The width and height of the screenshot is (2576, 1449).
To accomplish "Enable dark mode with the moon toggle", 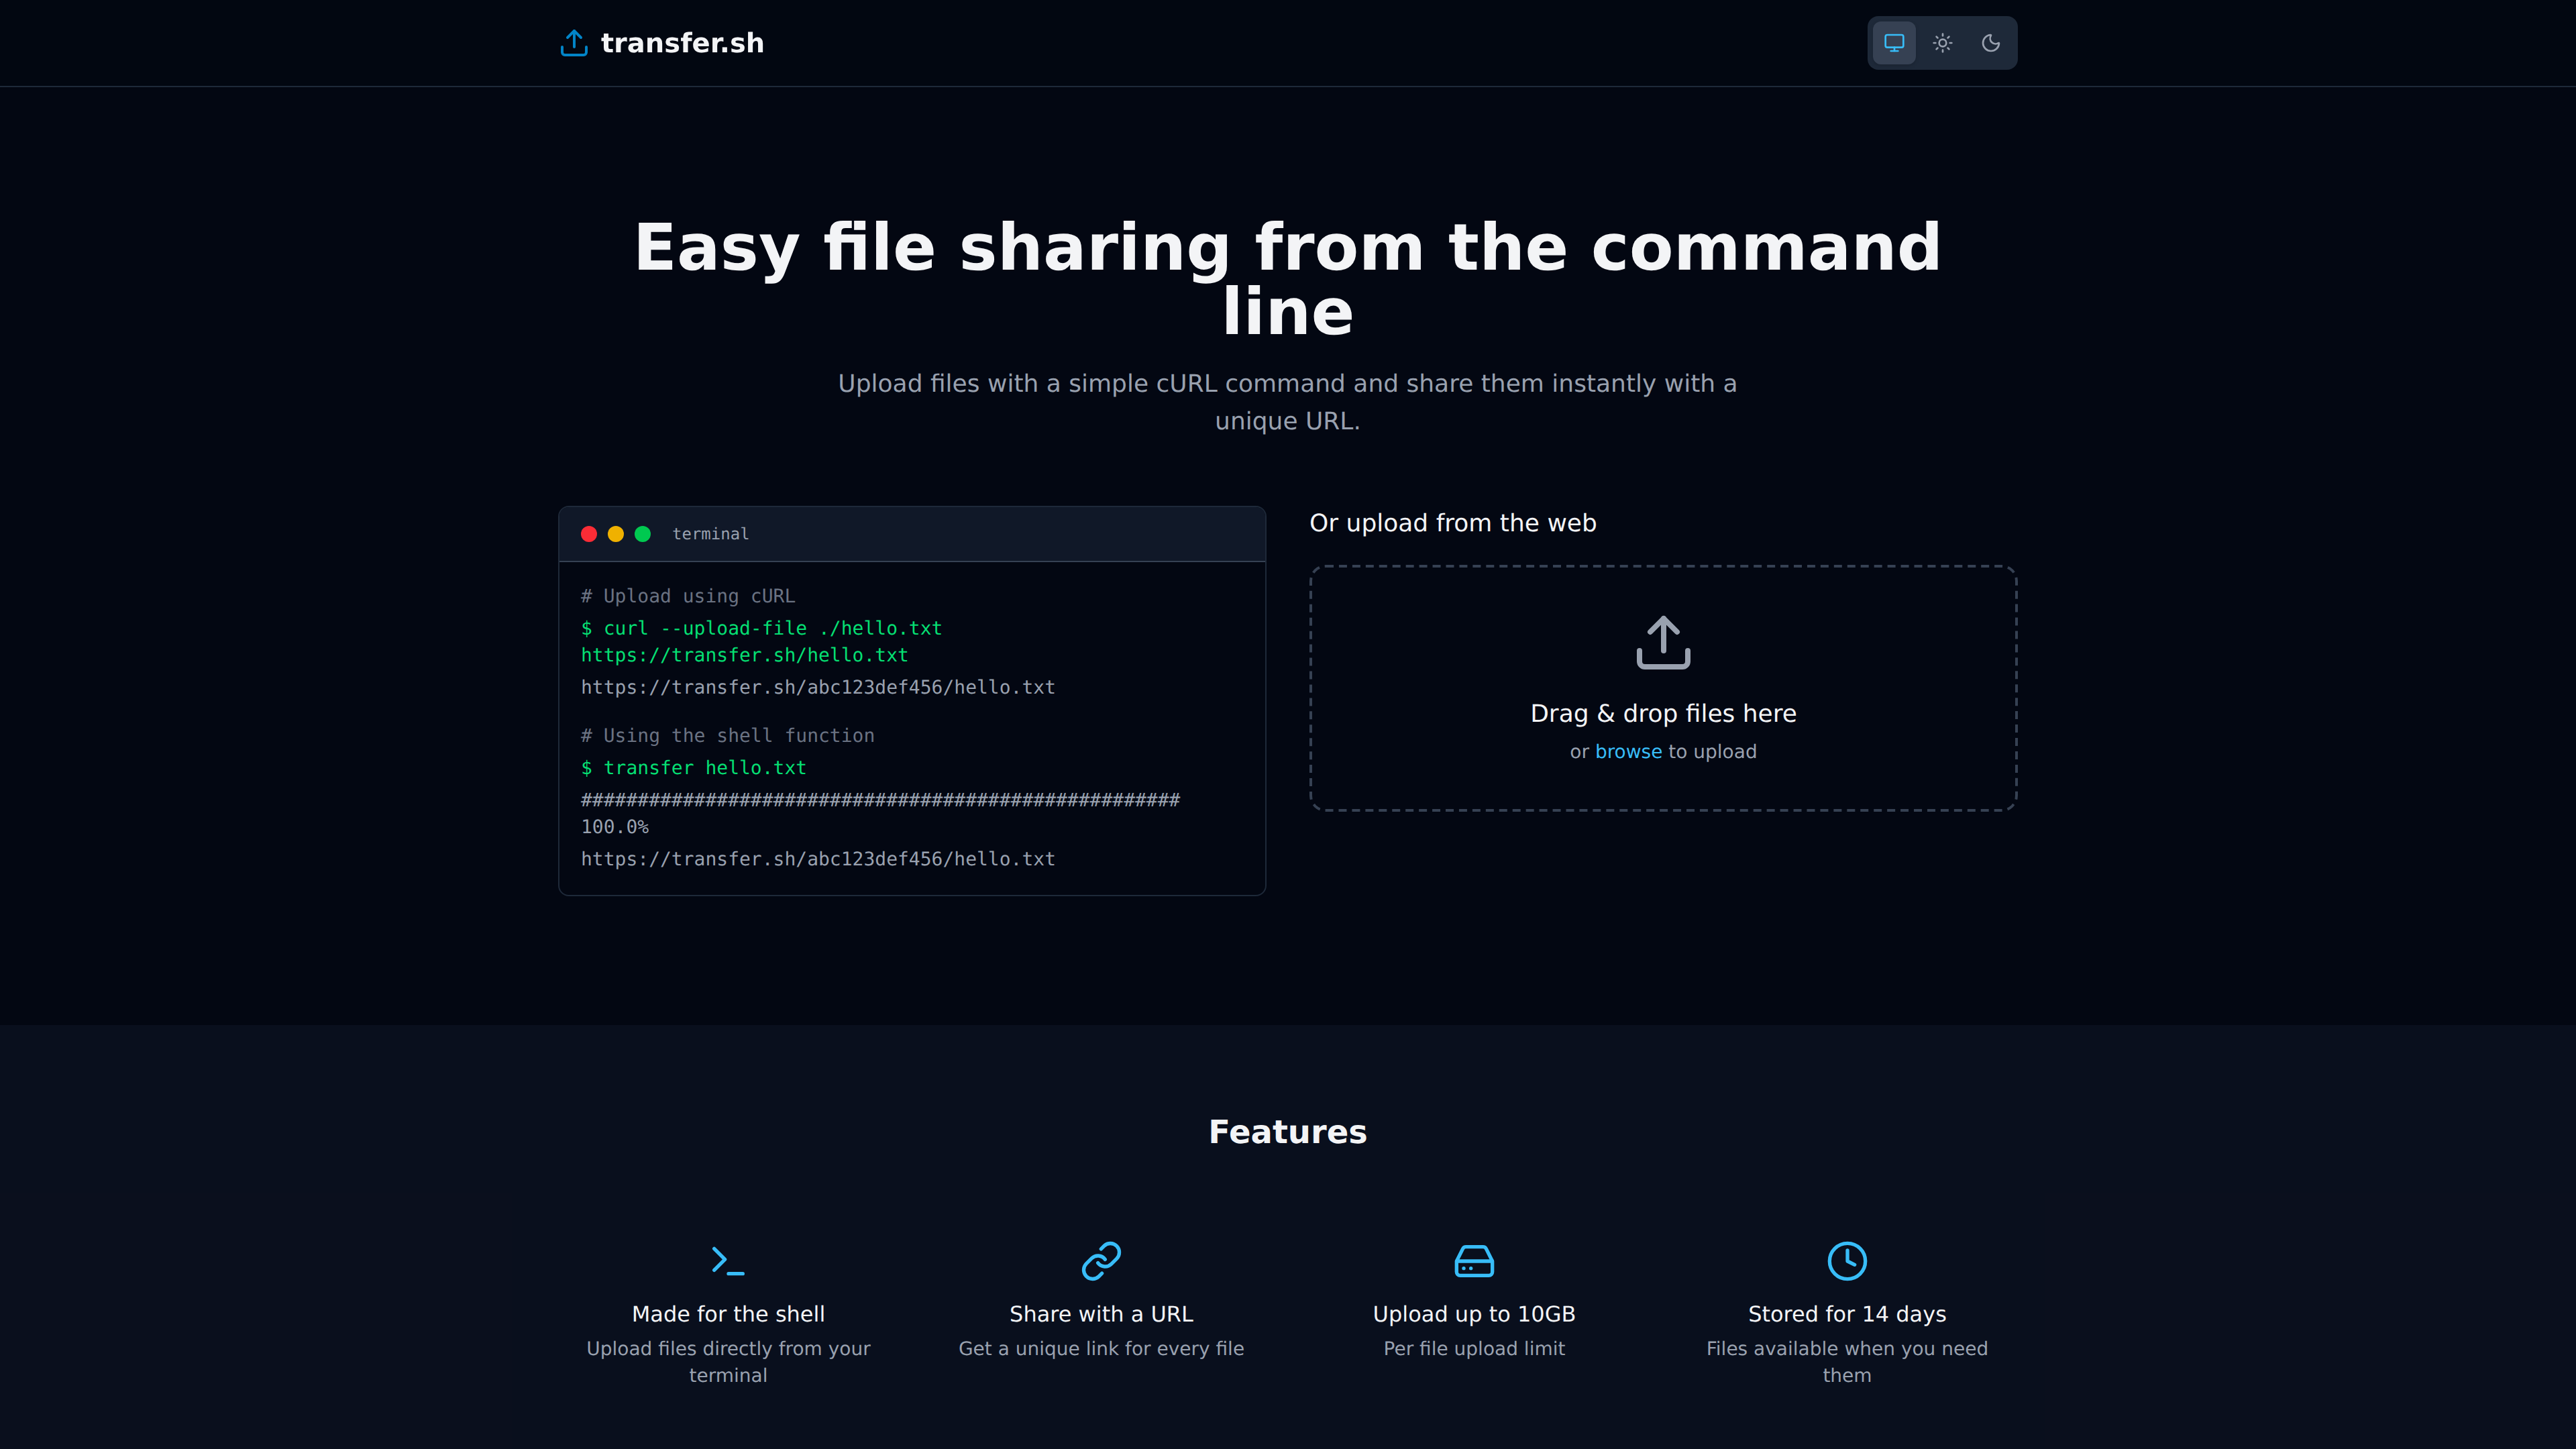I will tap(1991, 43).
